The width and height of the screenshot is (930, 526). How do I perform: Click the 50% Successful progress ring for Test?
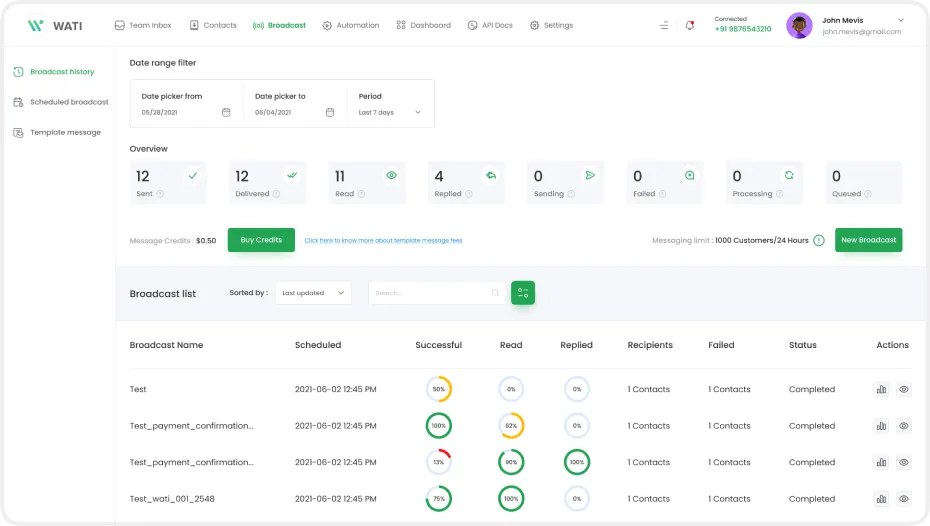tap(438, 389)
